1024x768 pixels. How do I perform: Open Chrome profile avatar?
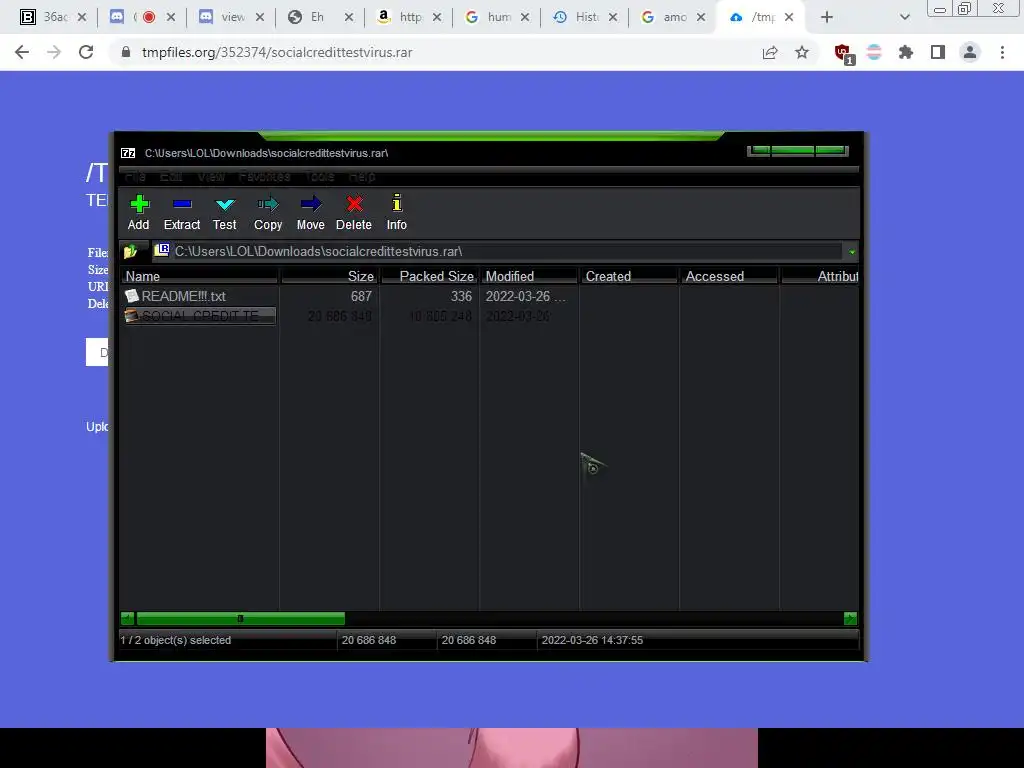click(x=970, y=52)
